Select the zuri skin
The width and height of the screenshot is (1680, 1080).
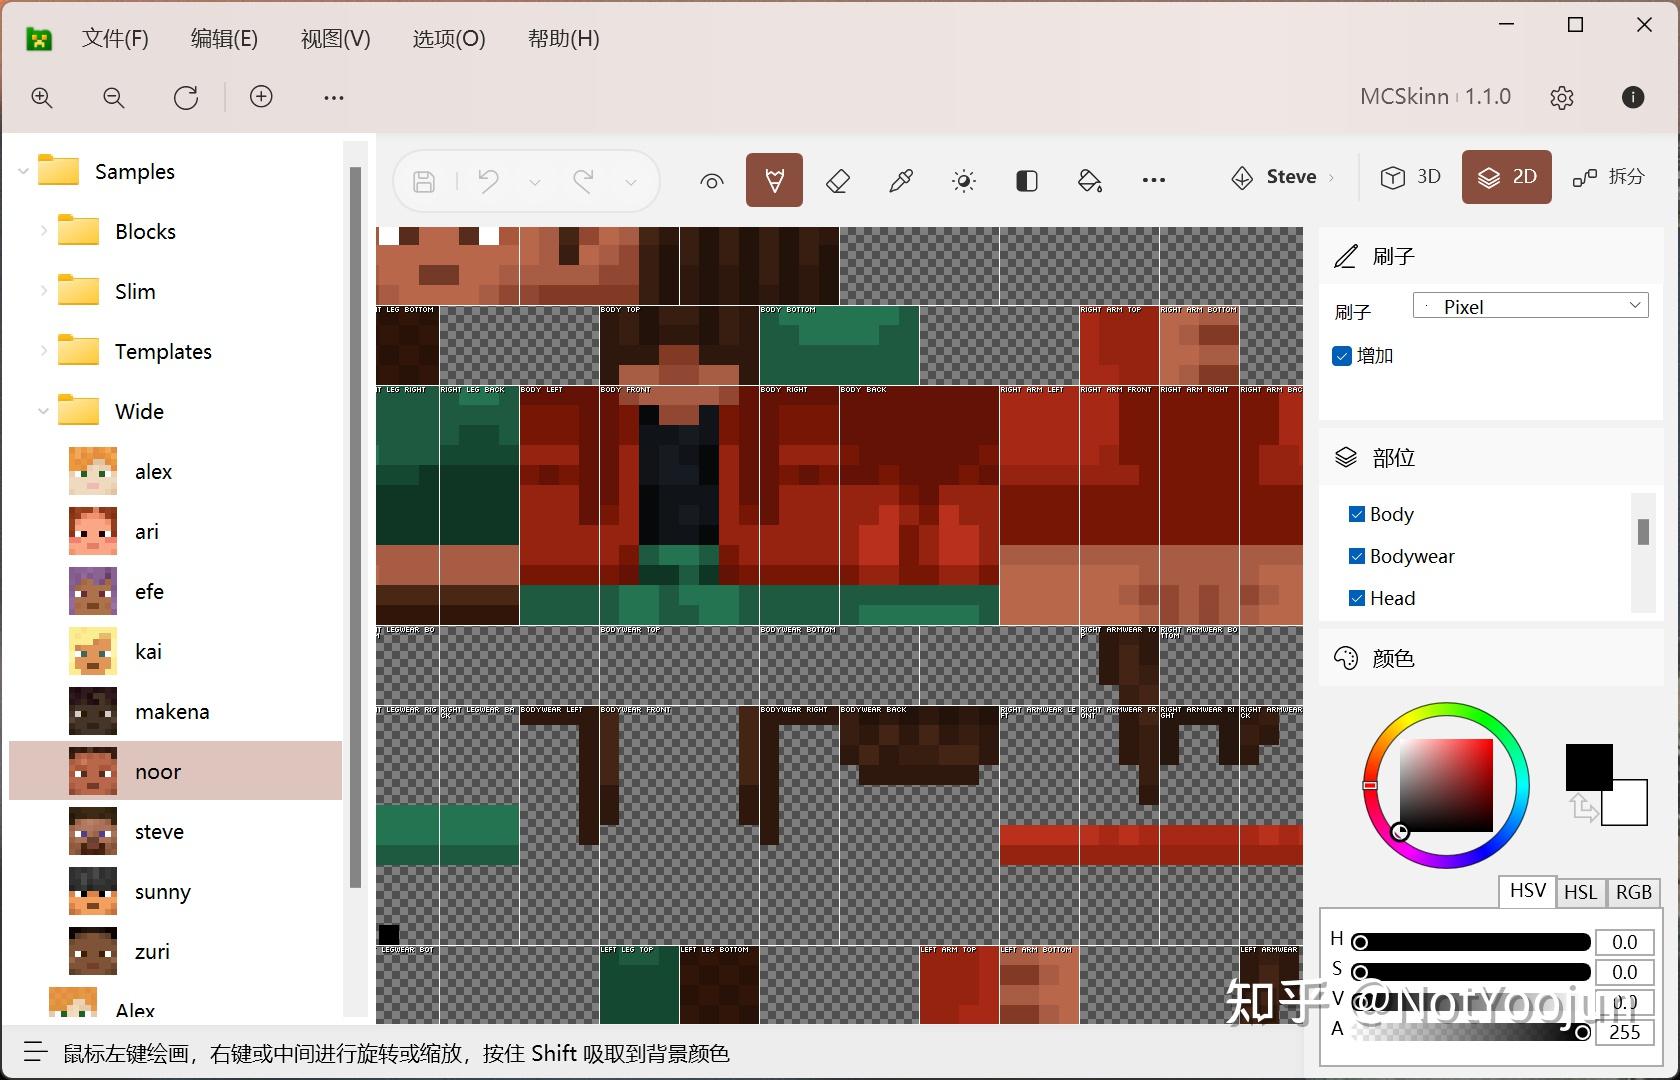tap(175, 951)
